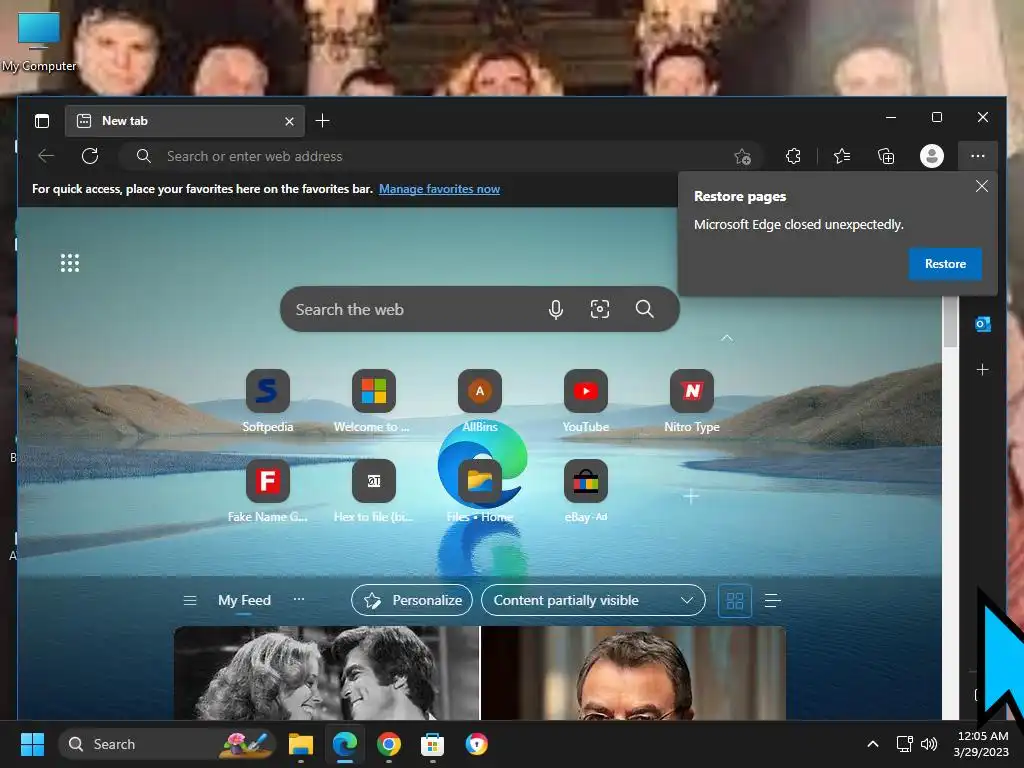The height and width of the screenshot is (768, 1024).
Task: Go back using the back arrow
Action: [46, 156]
